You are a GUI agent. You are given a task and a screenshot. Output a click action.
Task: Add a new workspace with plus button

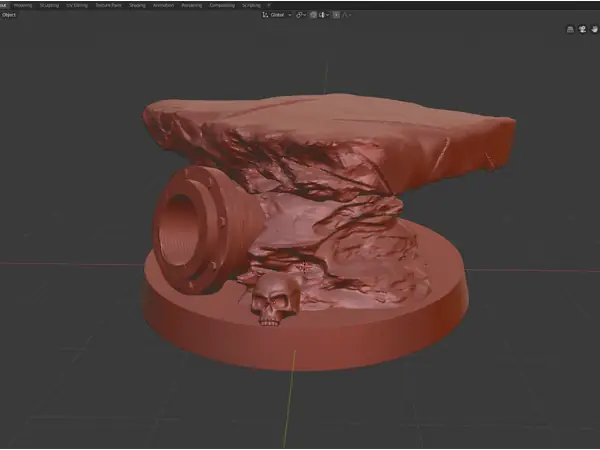(x=269, y=5)
